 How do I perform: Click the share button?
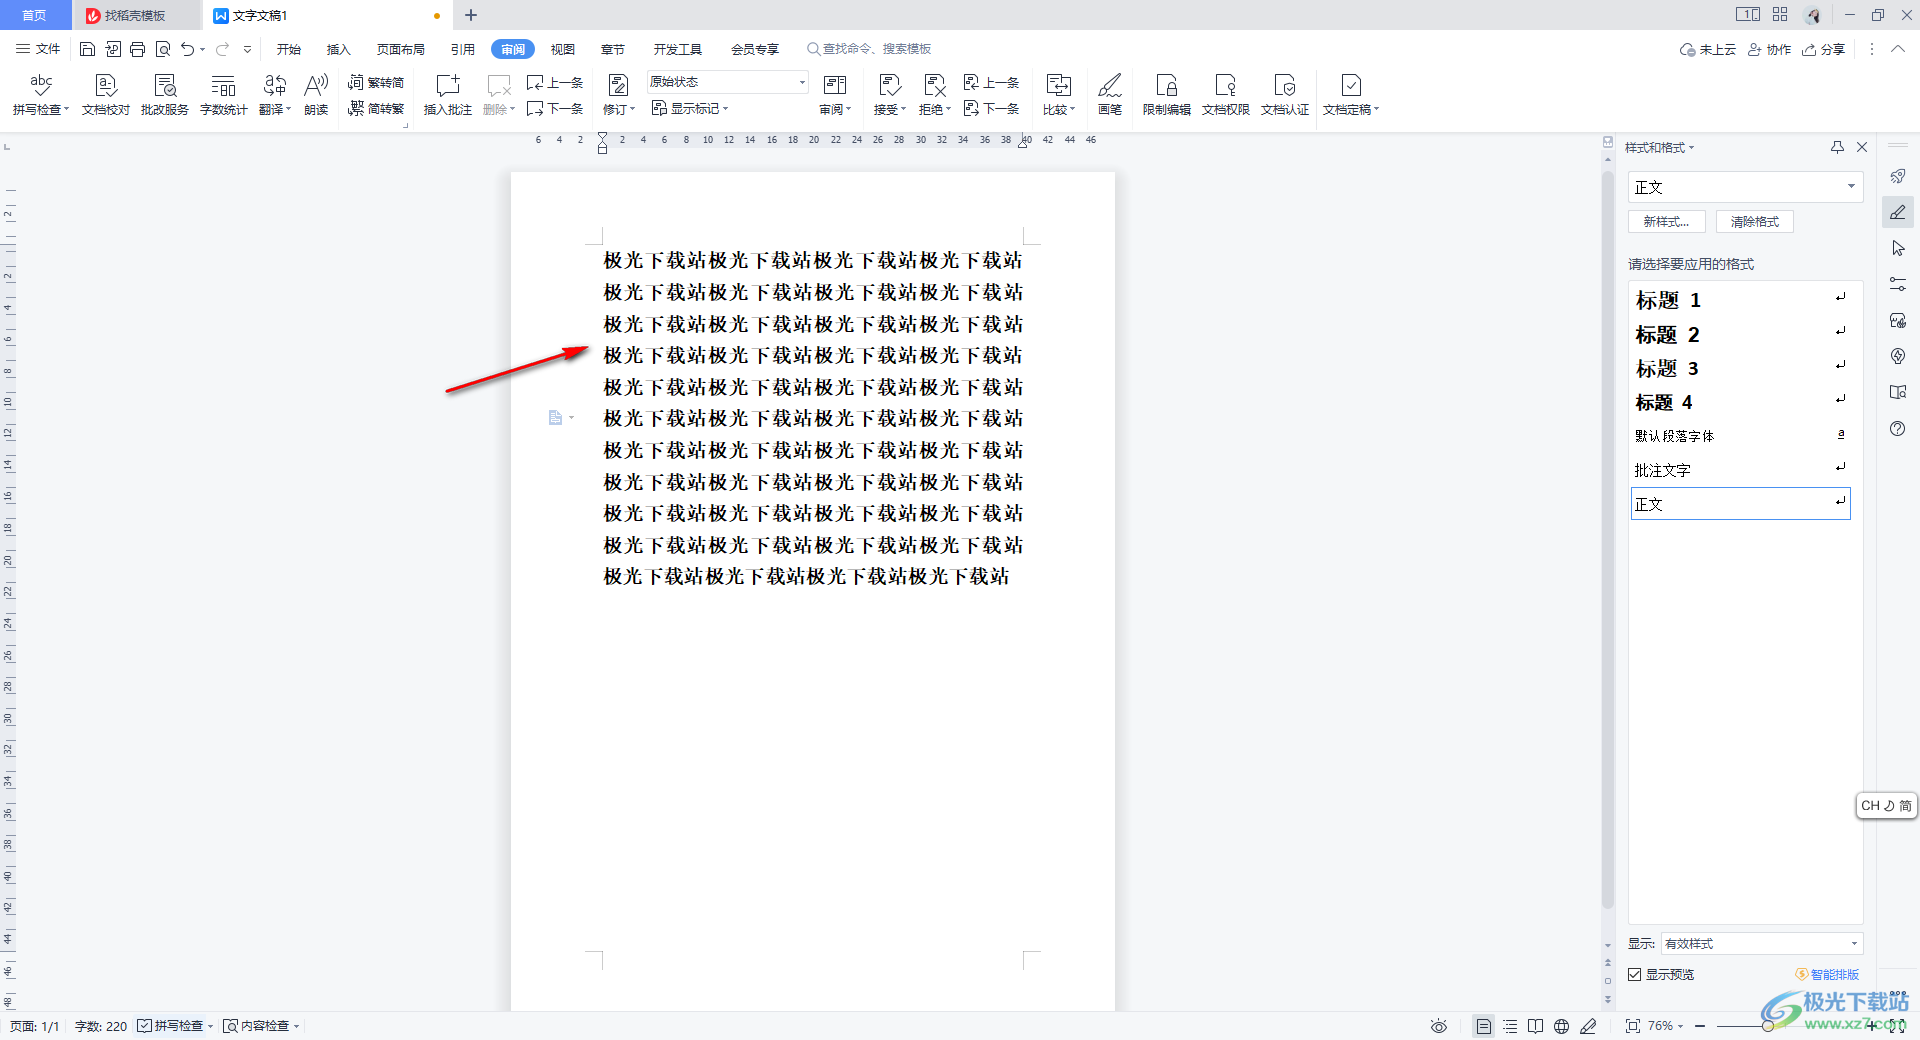click(x=1824, y=49)
